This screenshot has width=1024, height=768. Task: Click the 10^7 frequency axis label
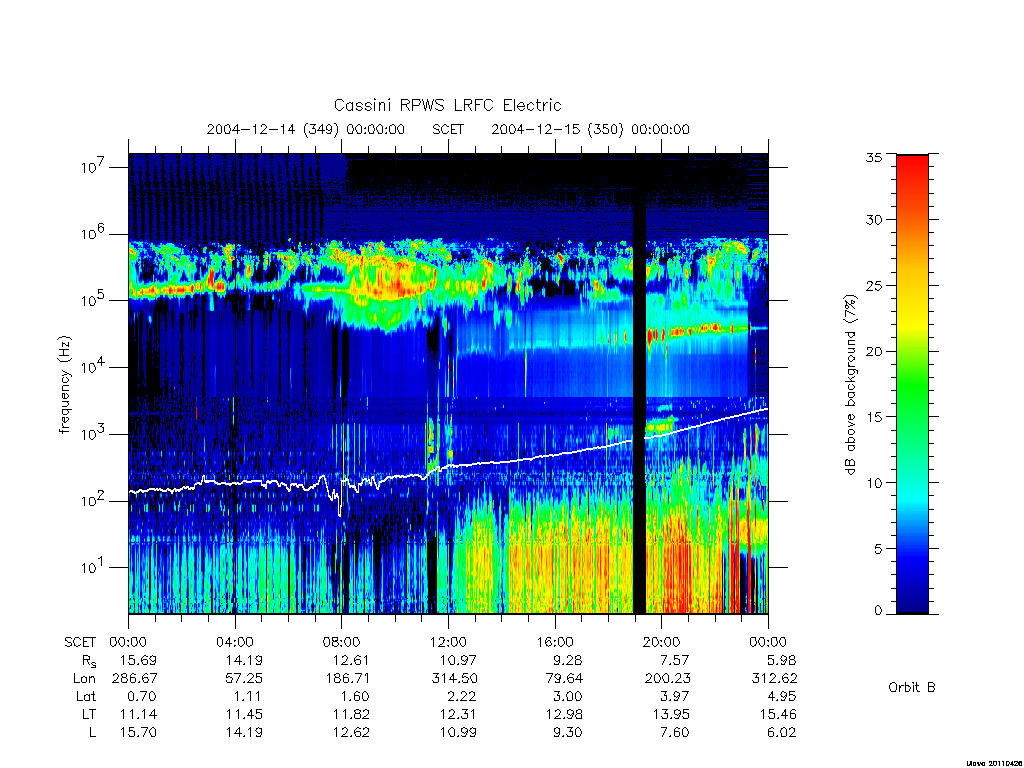[x=93, y=167]
